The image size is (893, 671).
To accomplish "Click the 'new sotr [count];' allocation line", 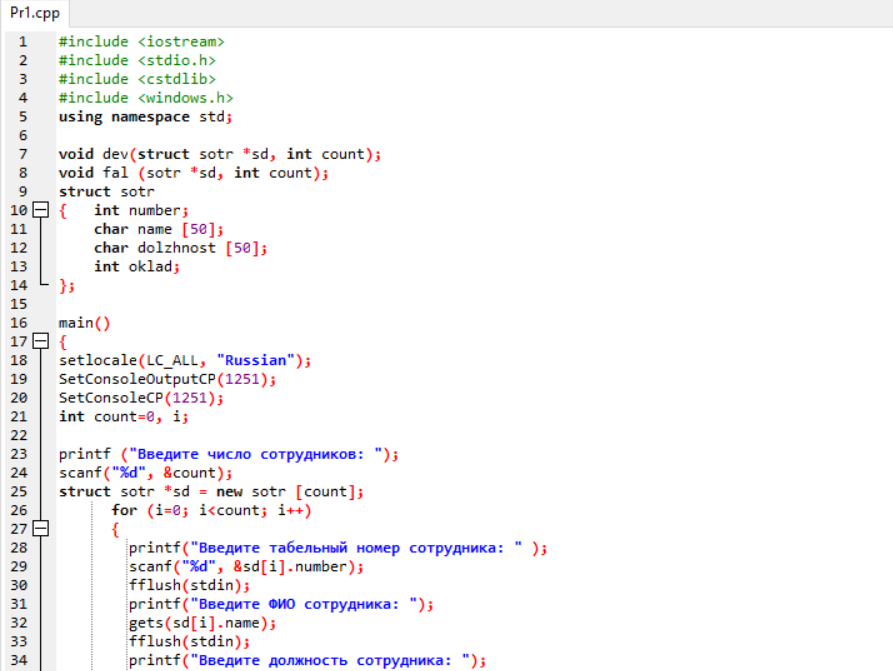I will (x=211, y=492).
